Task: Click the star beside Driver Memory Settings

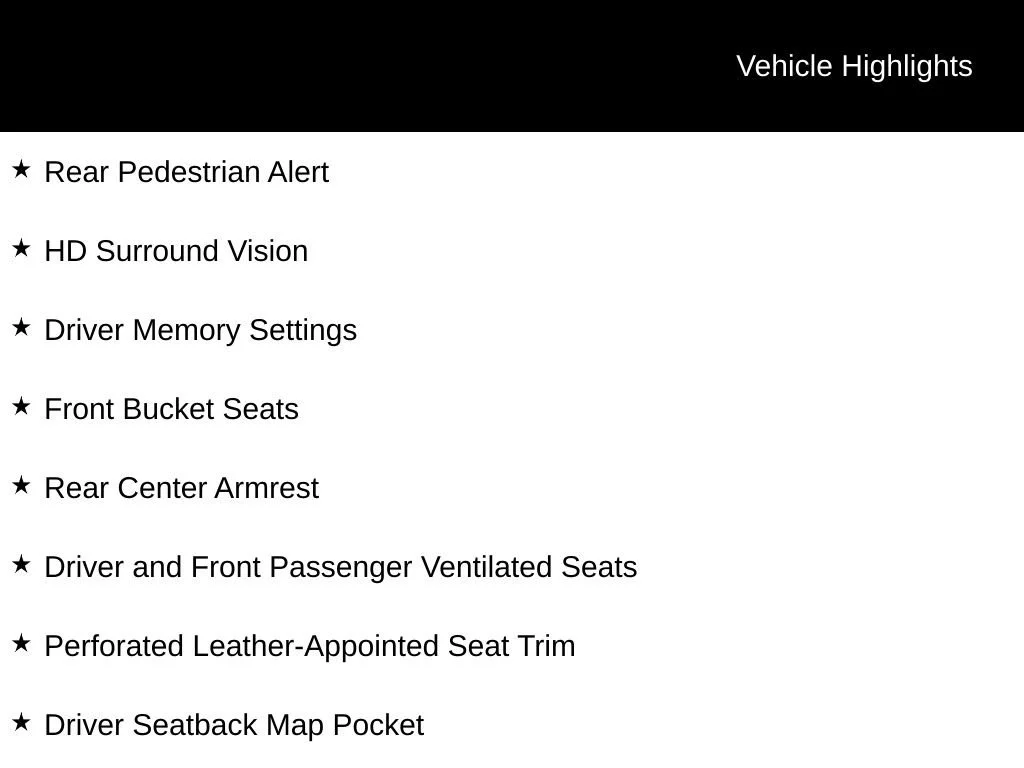Action: [x=21, y=327]
